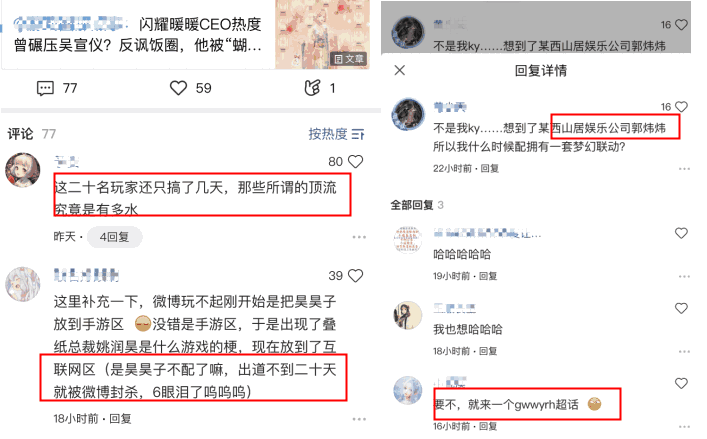The width and height of the screenshot is (707, 439).
Task: Open more options on the 18小时前 right reply
Action: click(684, 351)
